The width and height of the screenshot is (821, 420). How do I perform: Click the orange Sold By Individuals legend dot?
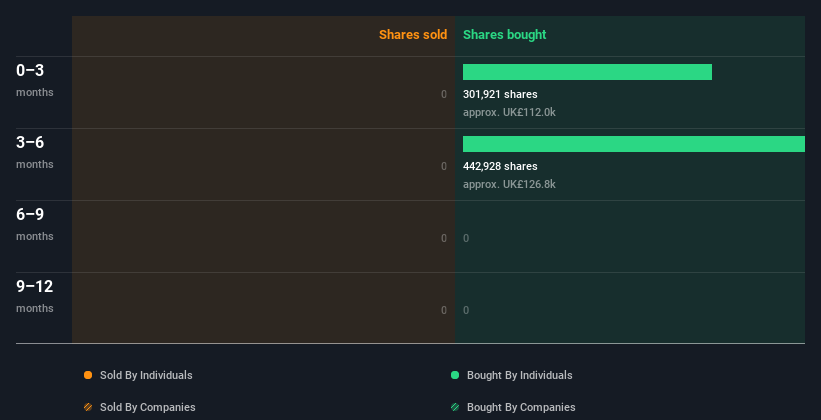(88, 375)
